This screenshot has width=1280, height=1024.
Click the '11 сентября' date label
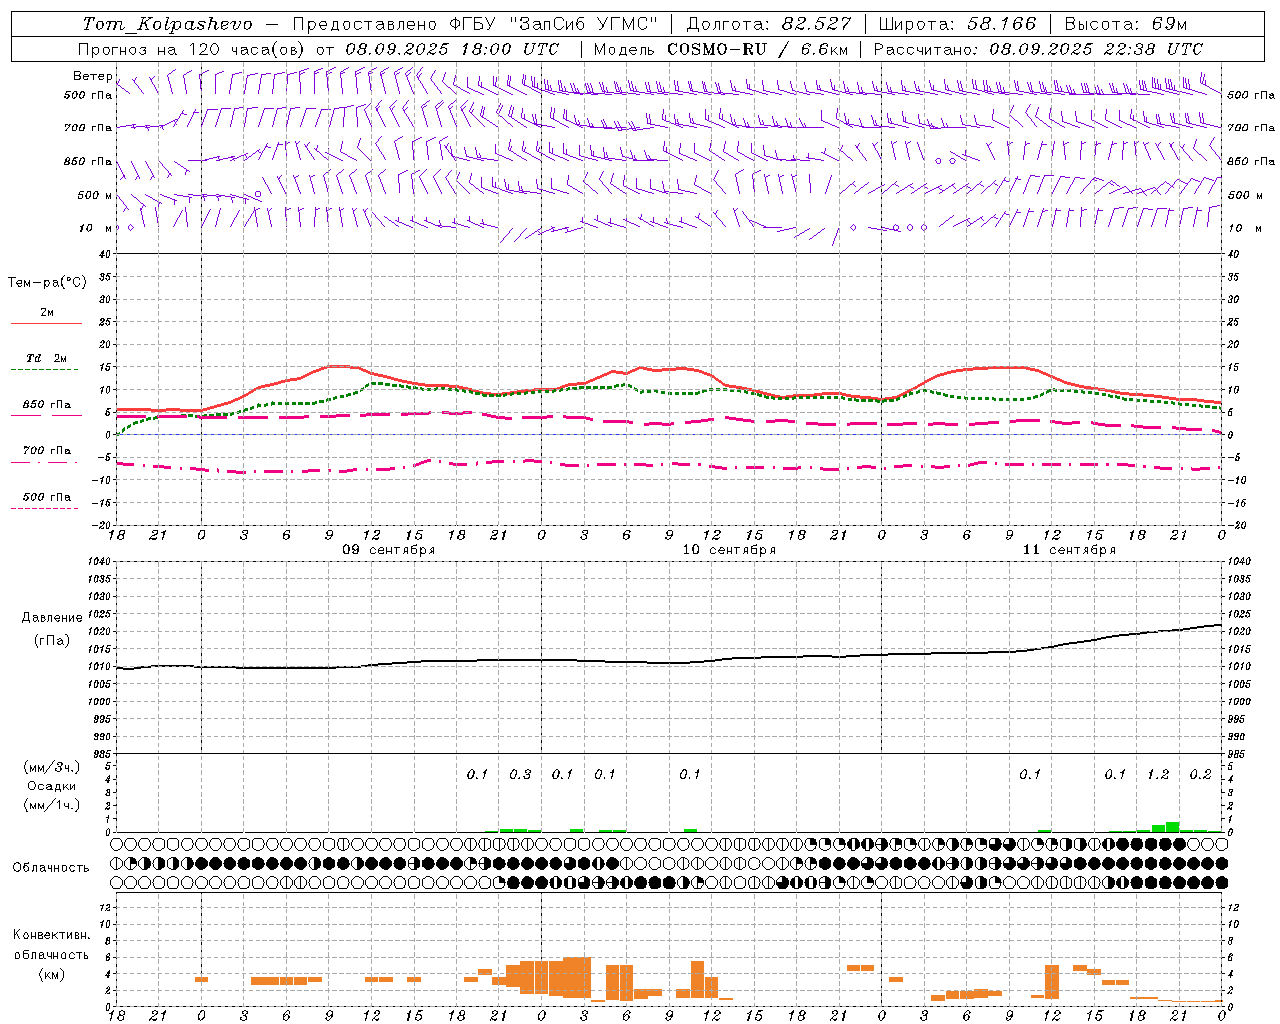[1069, 550]
